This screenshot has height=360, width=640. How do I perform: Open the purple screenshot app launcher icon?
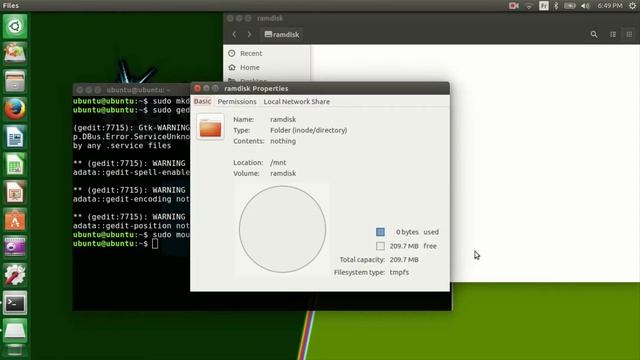pyautogui.click(x=15, y=247)
